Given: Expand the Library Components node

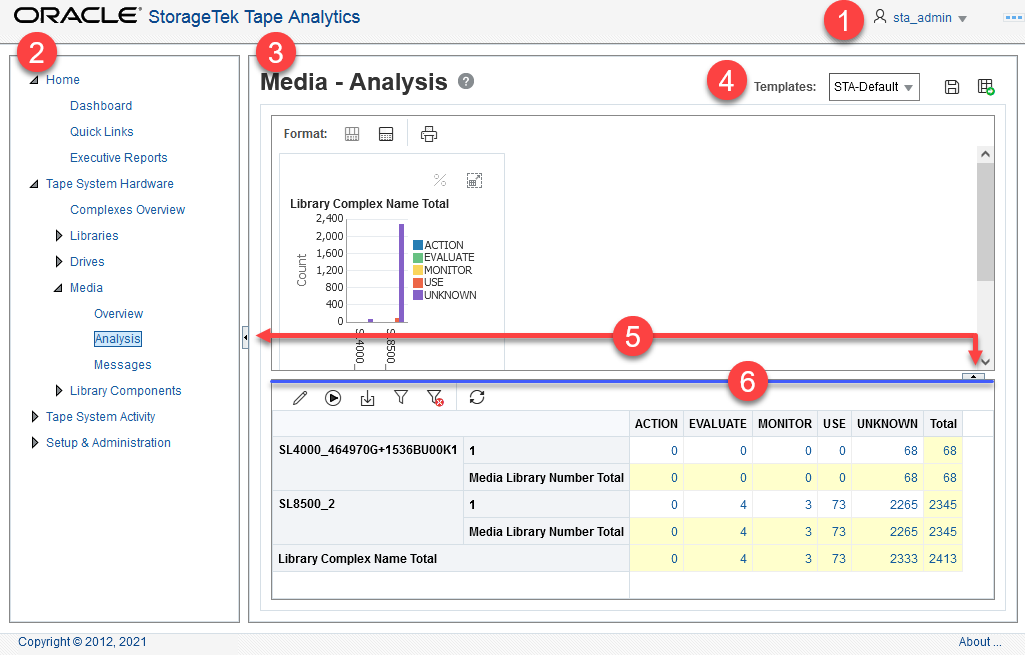Looking at the screenshot, I should (59, 390).
